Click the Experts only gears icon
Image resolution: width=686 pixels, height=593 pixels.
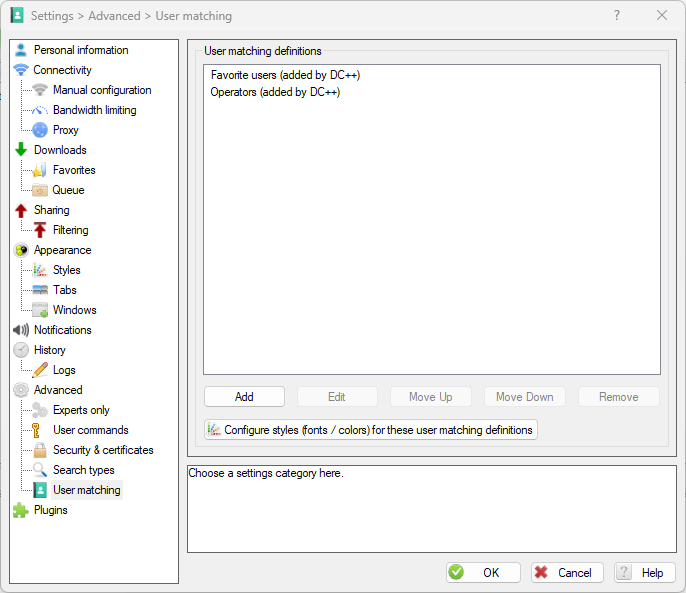(40, 410)
